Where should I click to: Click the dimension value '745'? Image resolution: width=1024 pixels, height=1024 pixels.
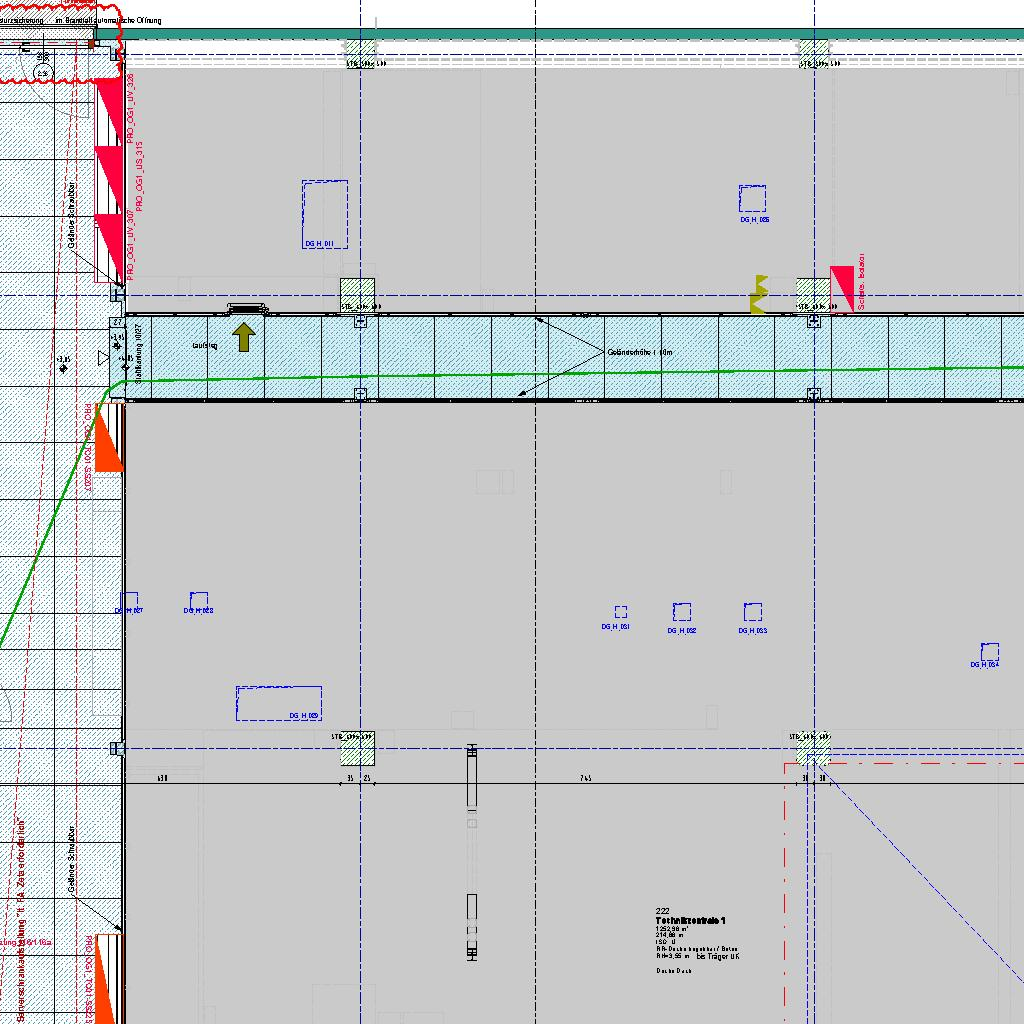tap(586, 778)
